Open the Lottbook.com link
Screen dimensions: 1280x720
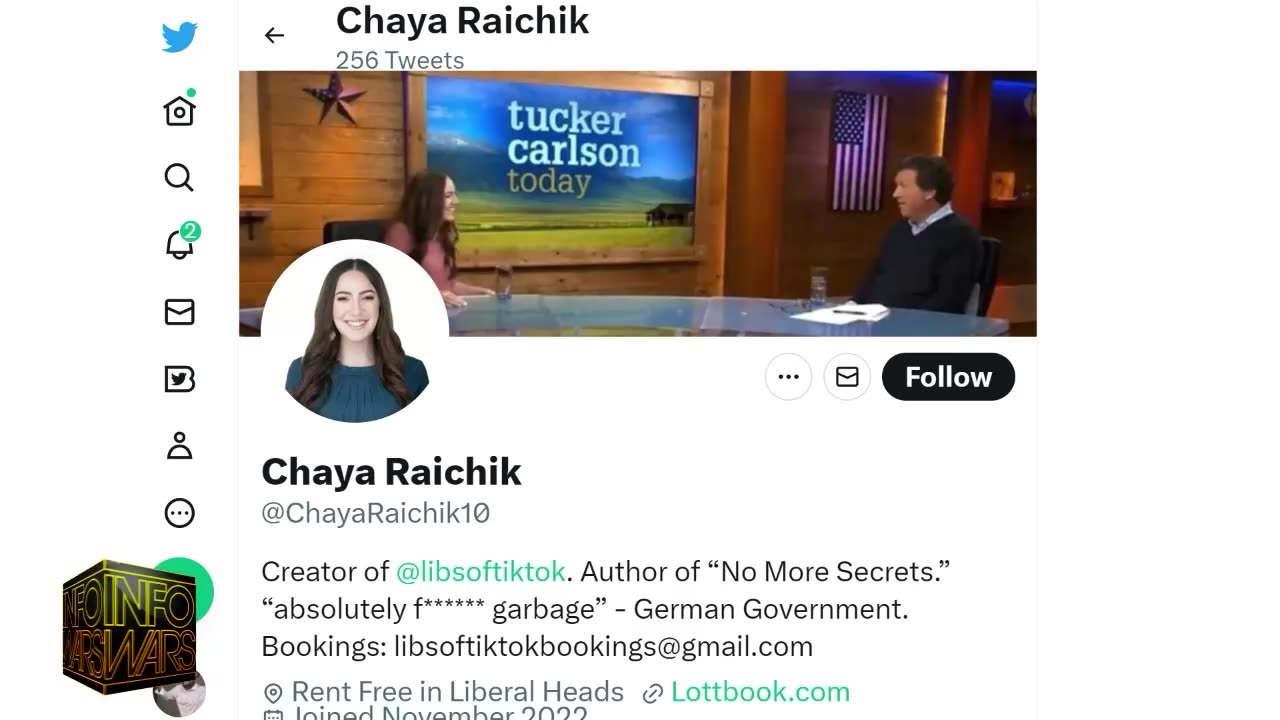(760, 691)
